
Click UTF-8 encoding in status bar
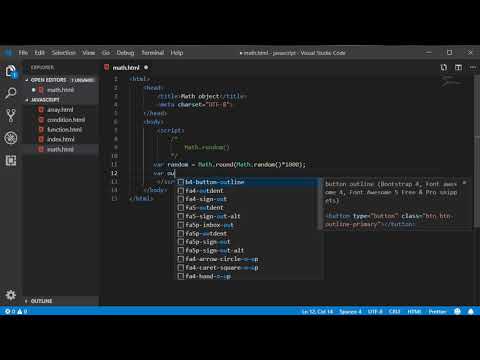coord(375,311)
